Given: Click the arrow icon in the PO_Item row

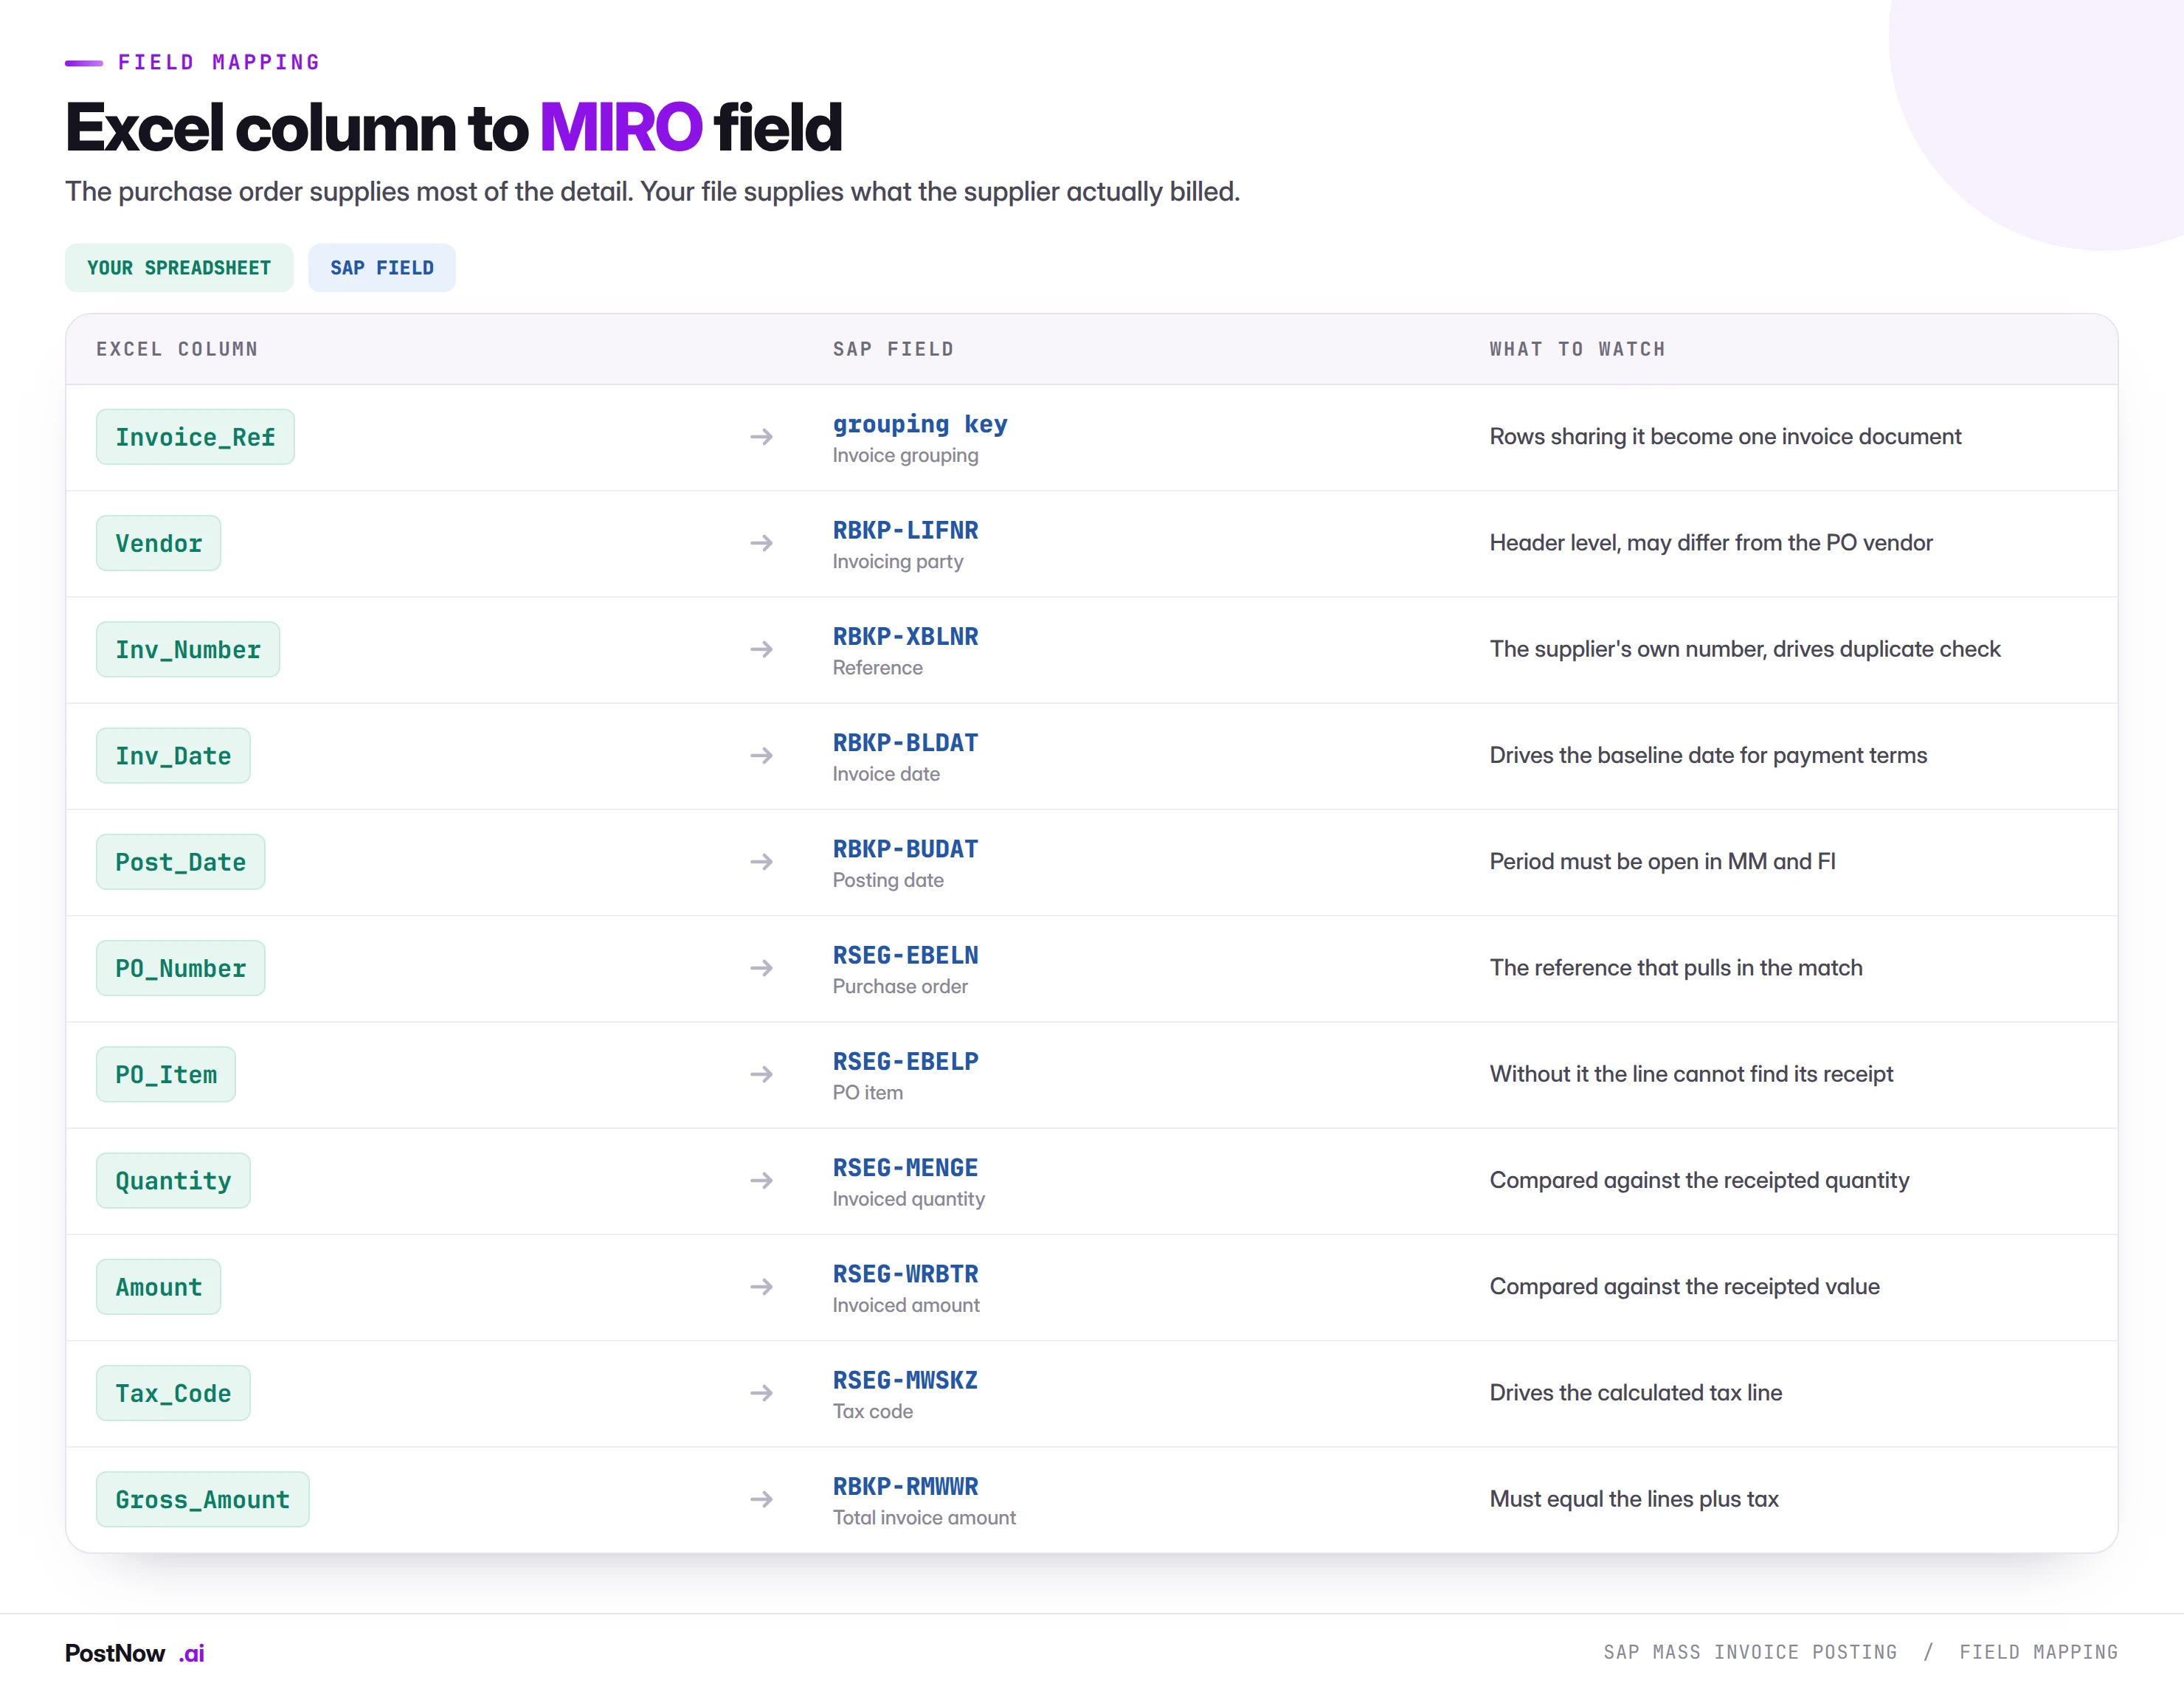Looking at the screenshot, I should pos(762,1074).
